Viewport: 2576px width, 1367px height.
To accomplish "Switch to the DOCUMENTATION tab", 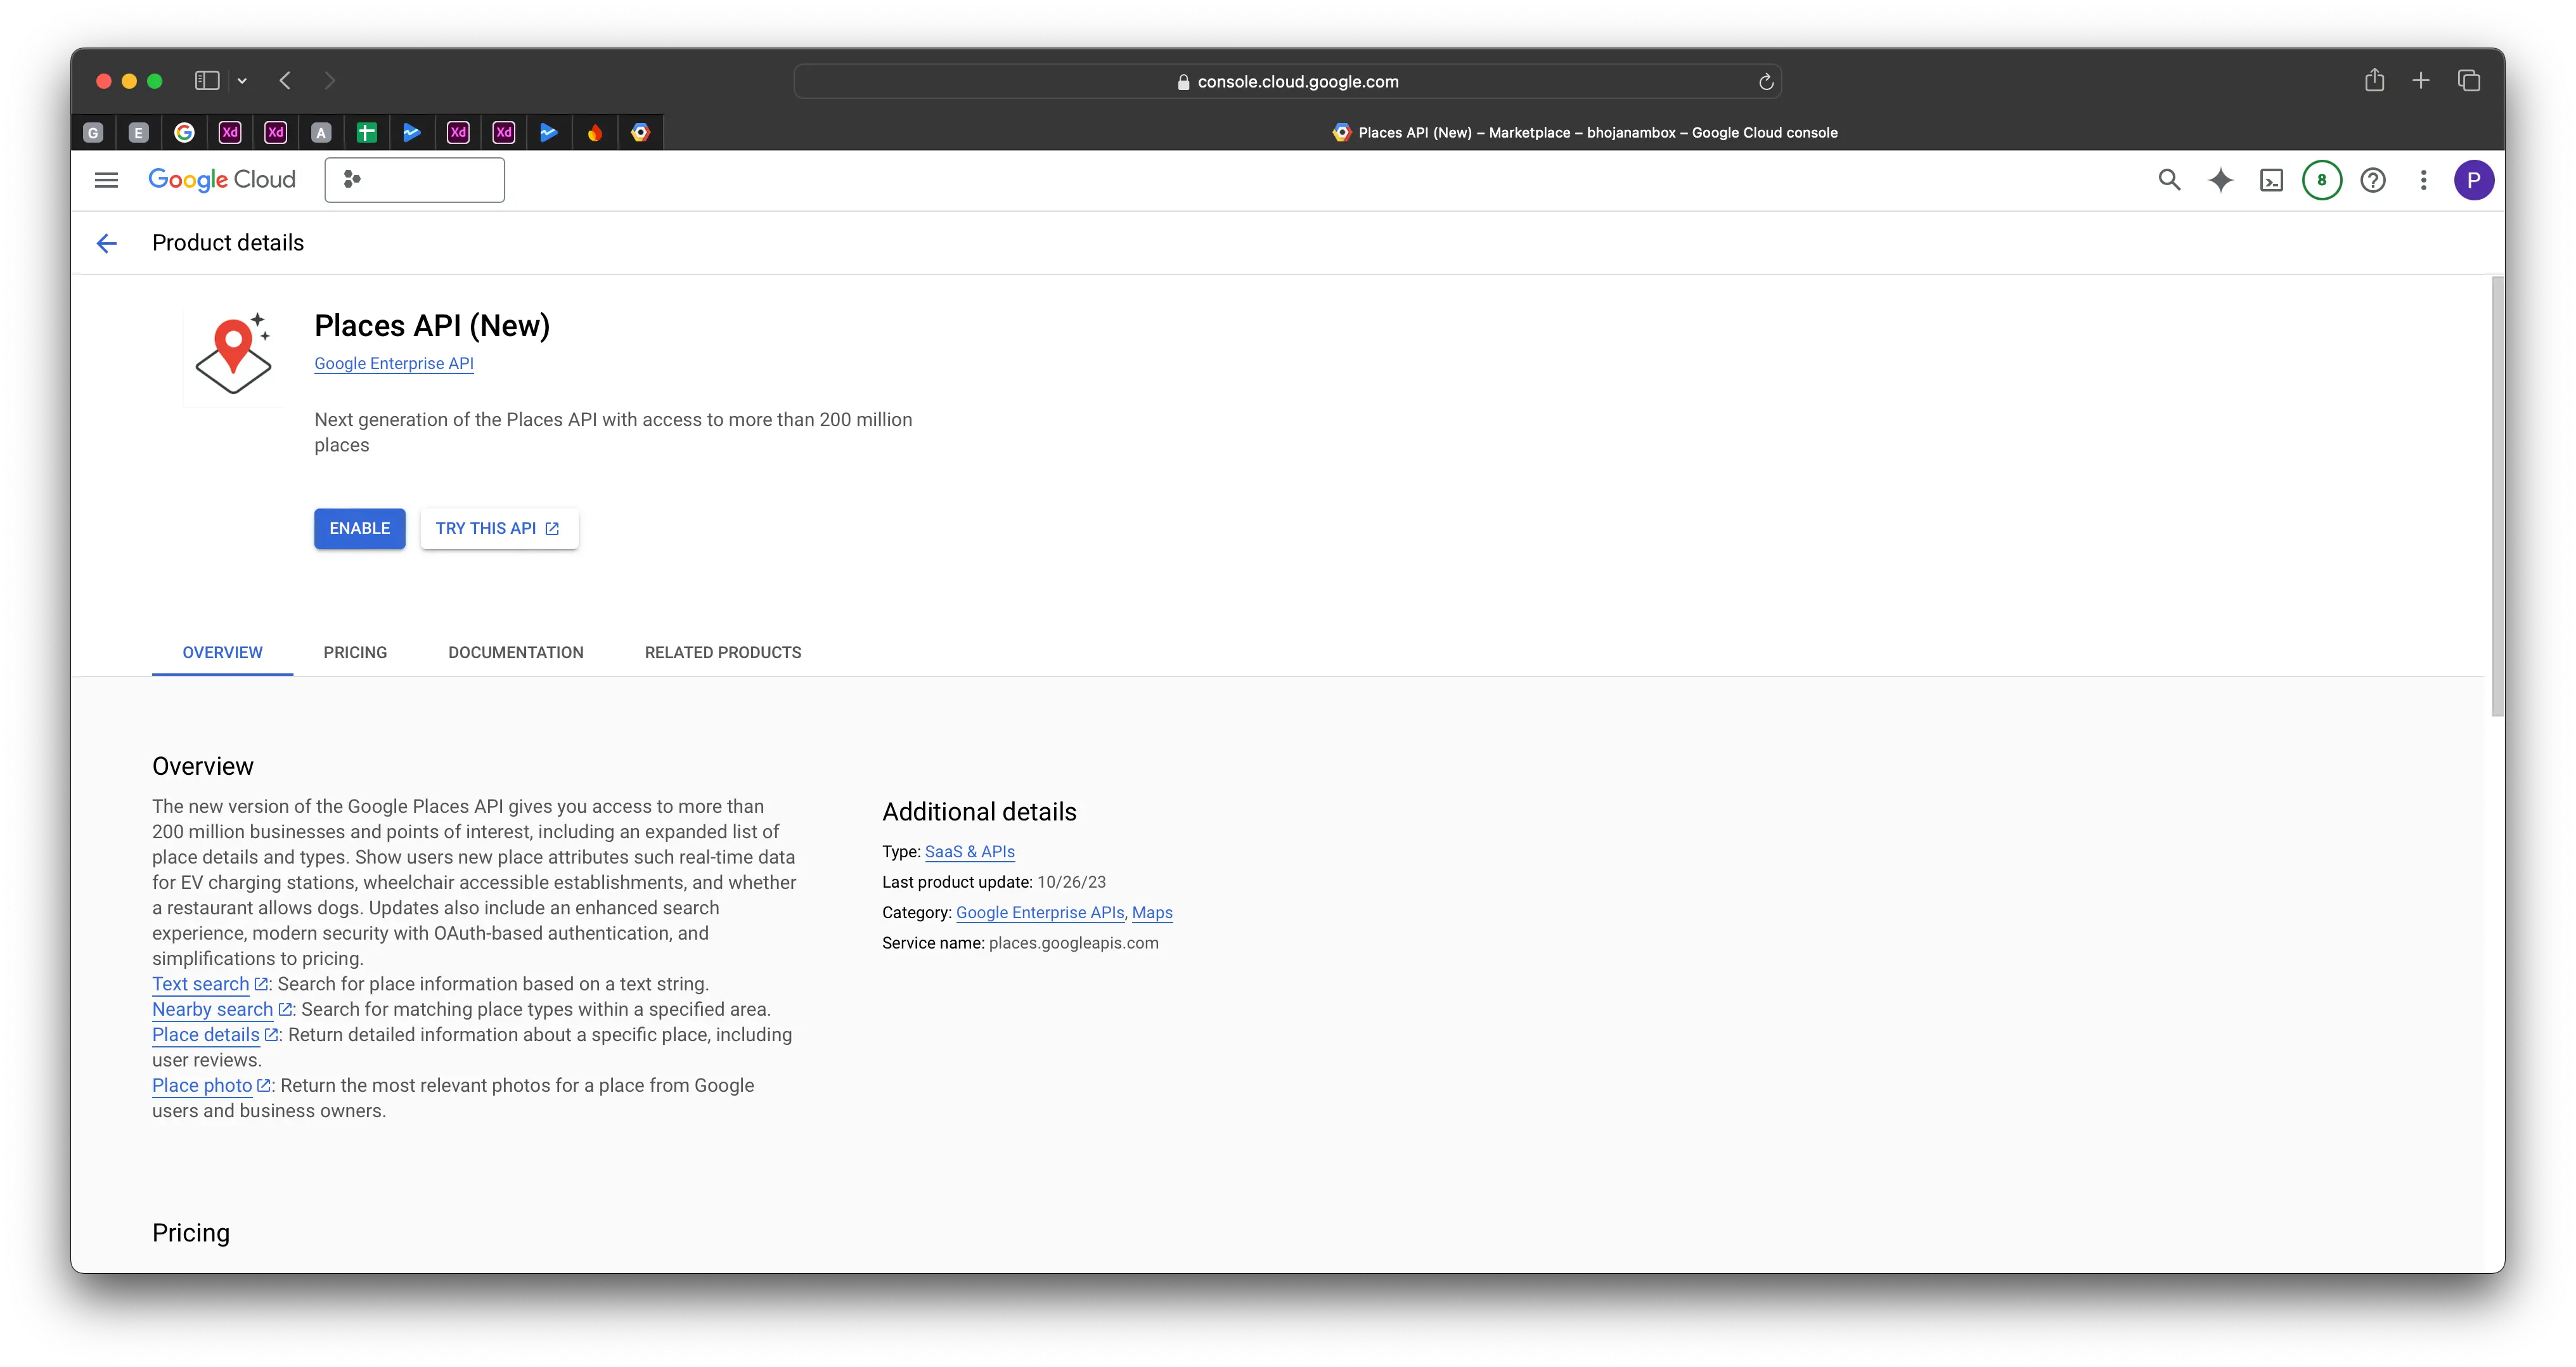I will point(516,652).
